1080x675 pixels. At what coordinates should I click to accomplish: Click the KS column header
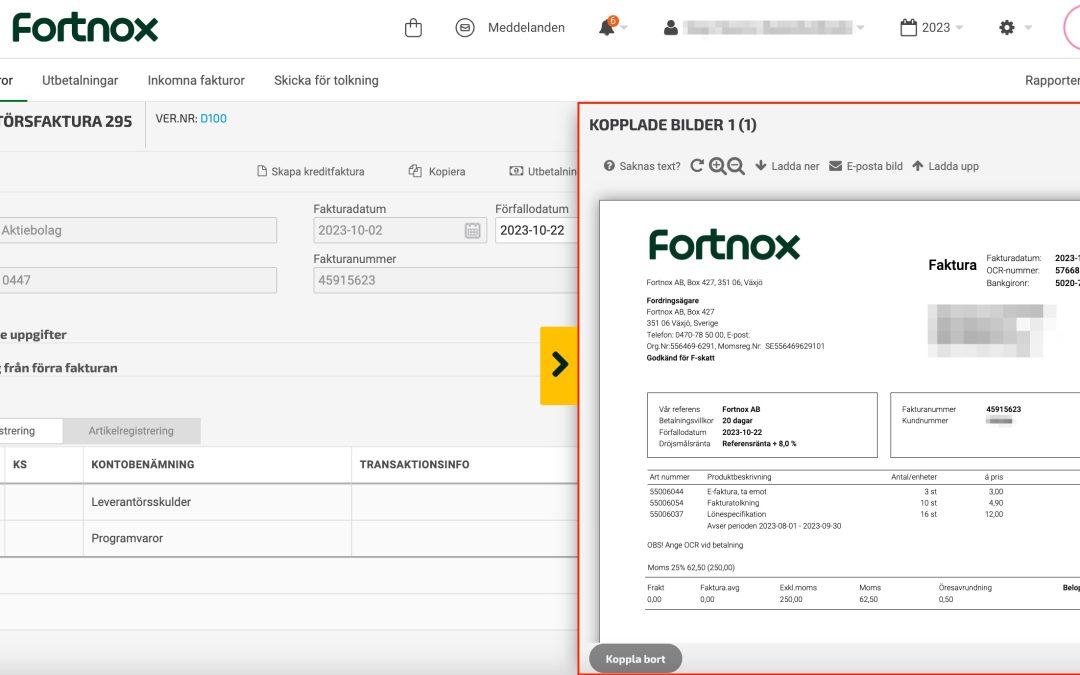click(x=20, y=465)
